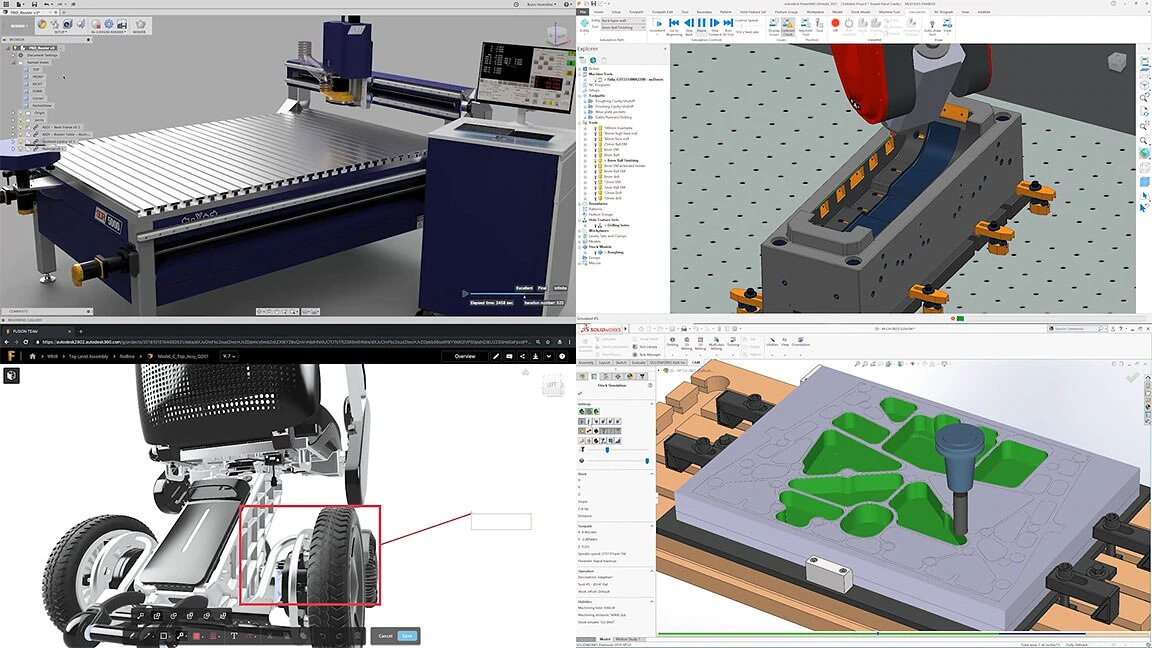
Task: Select the Text tool in markup toolbar
Action: coord(234,636)
